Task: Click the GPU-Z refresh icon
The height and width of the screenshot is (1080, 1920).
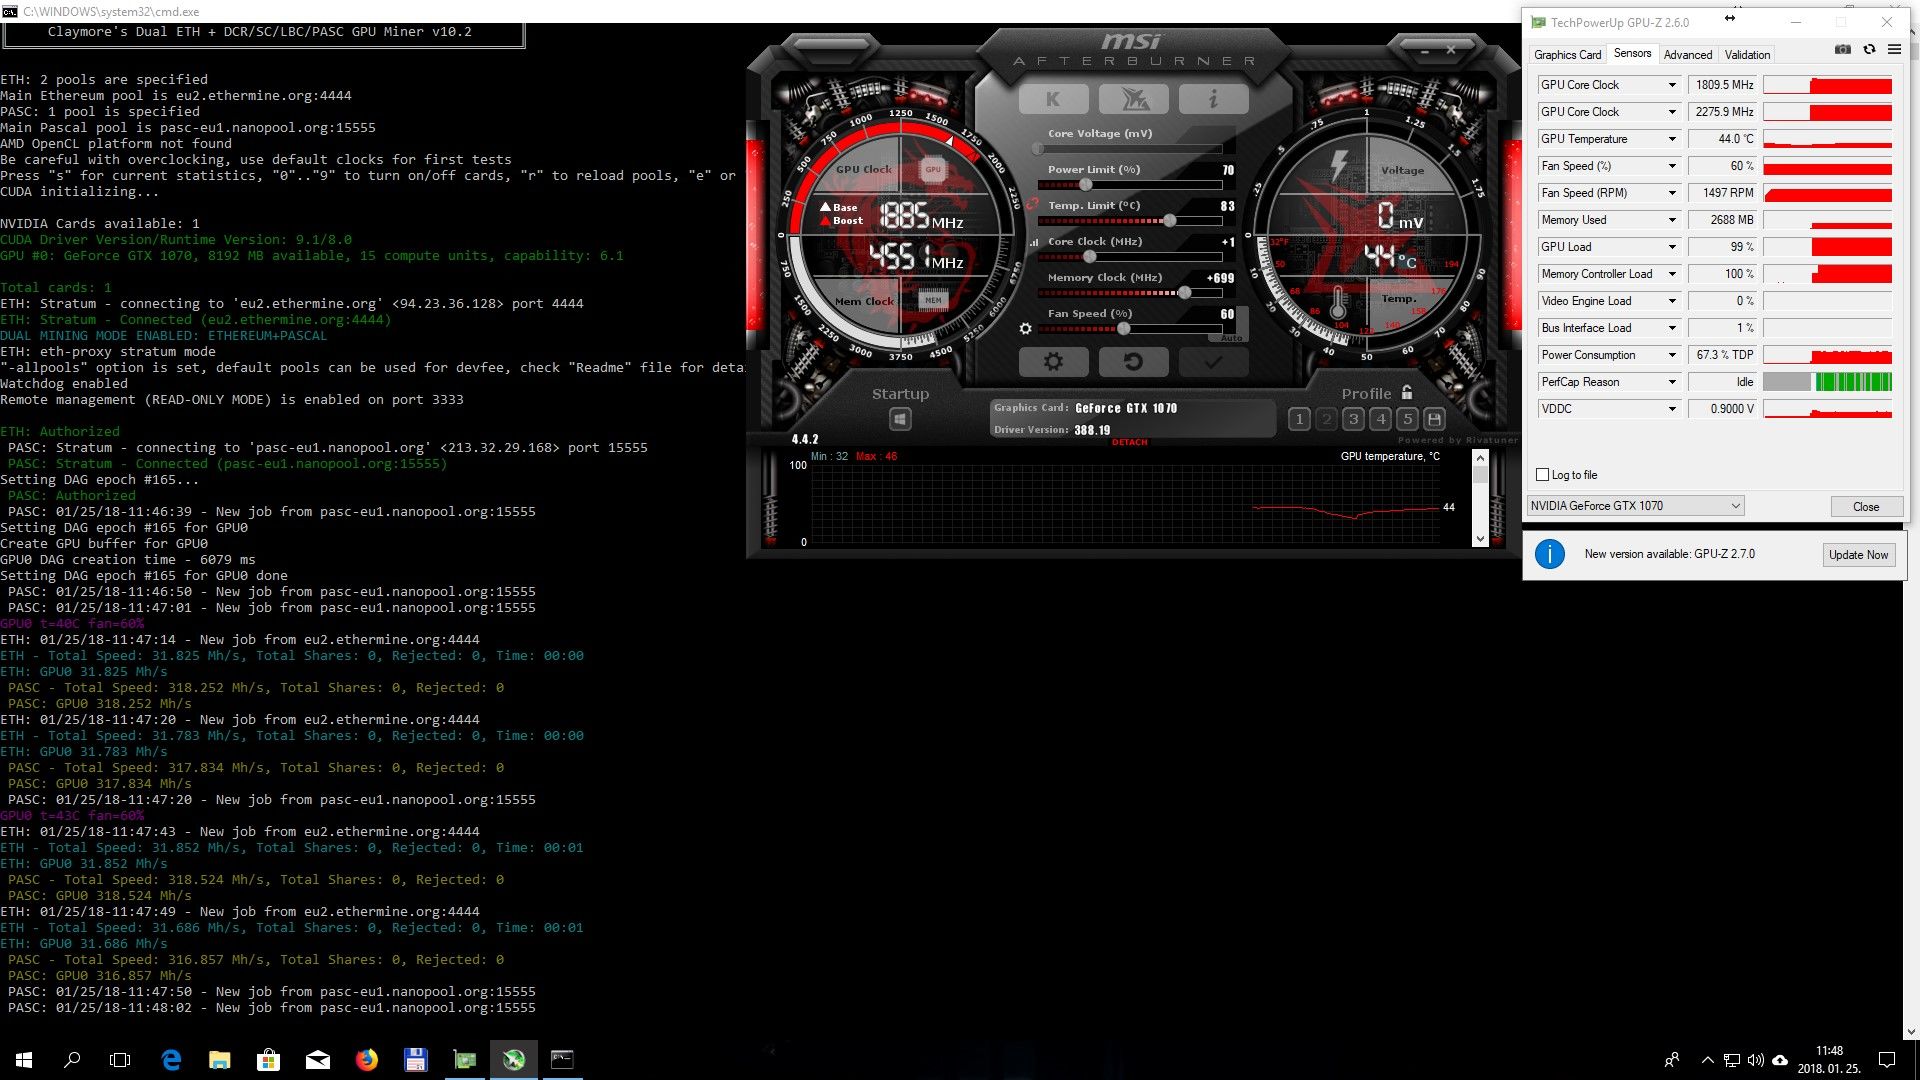Action: tap(1869, 49)
